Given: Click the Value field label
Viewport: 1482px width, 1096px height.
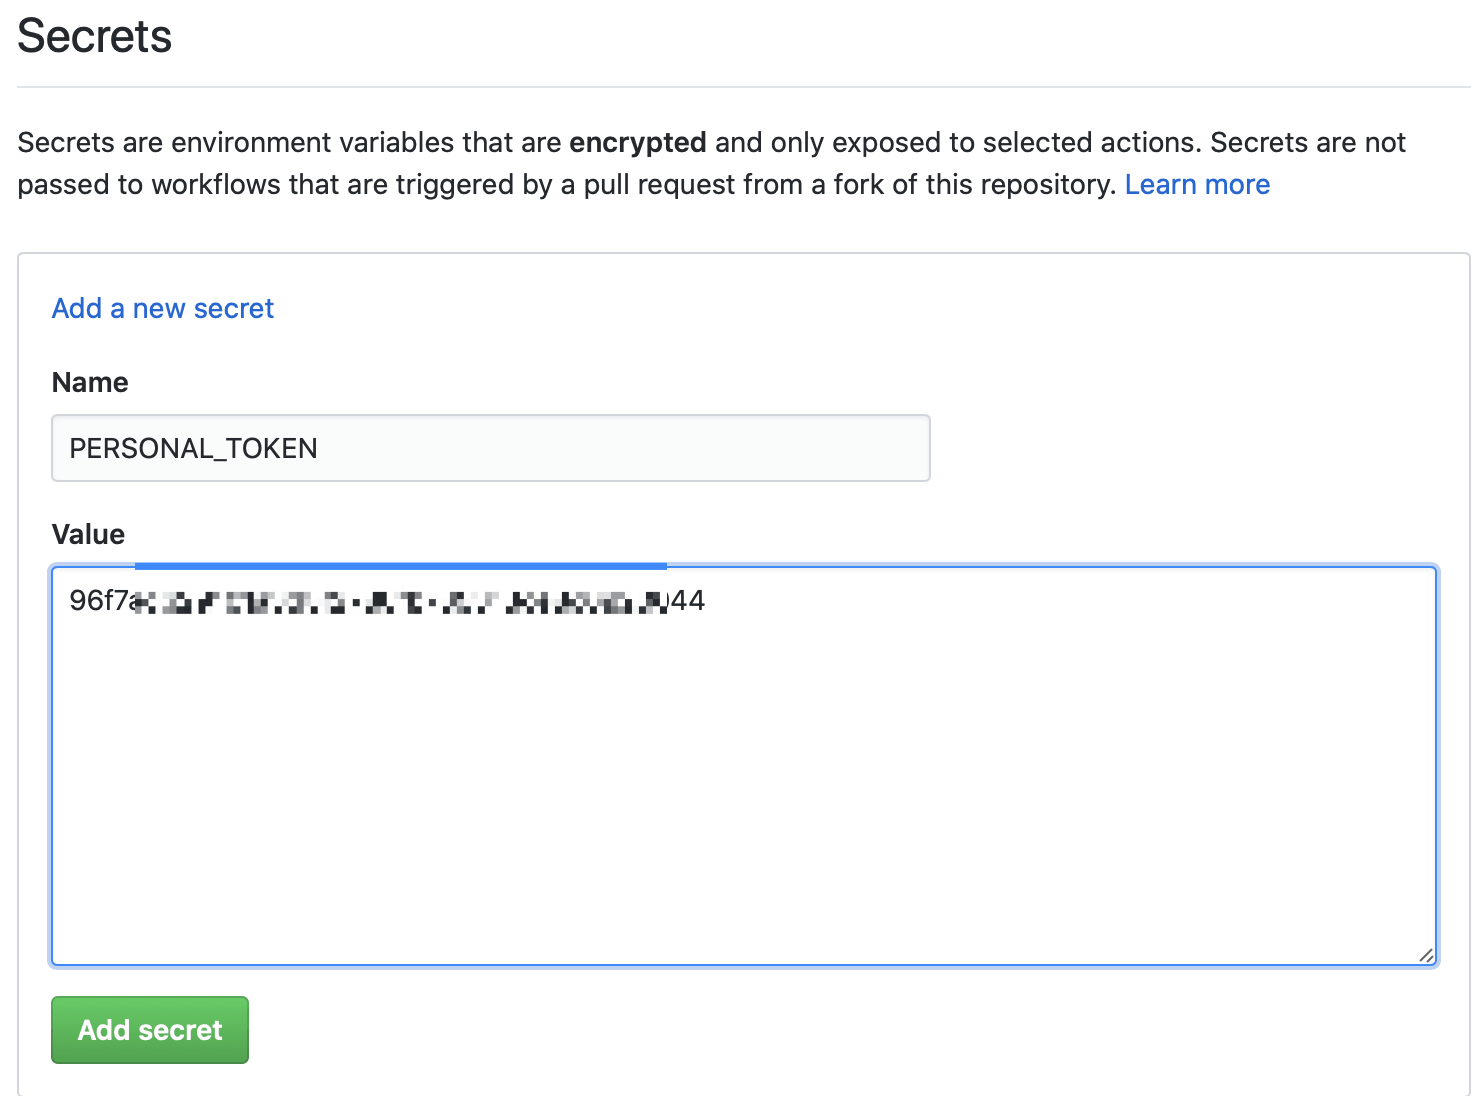Looking at the screenshot, I should click(x=88, y=535).
